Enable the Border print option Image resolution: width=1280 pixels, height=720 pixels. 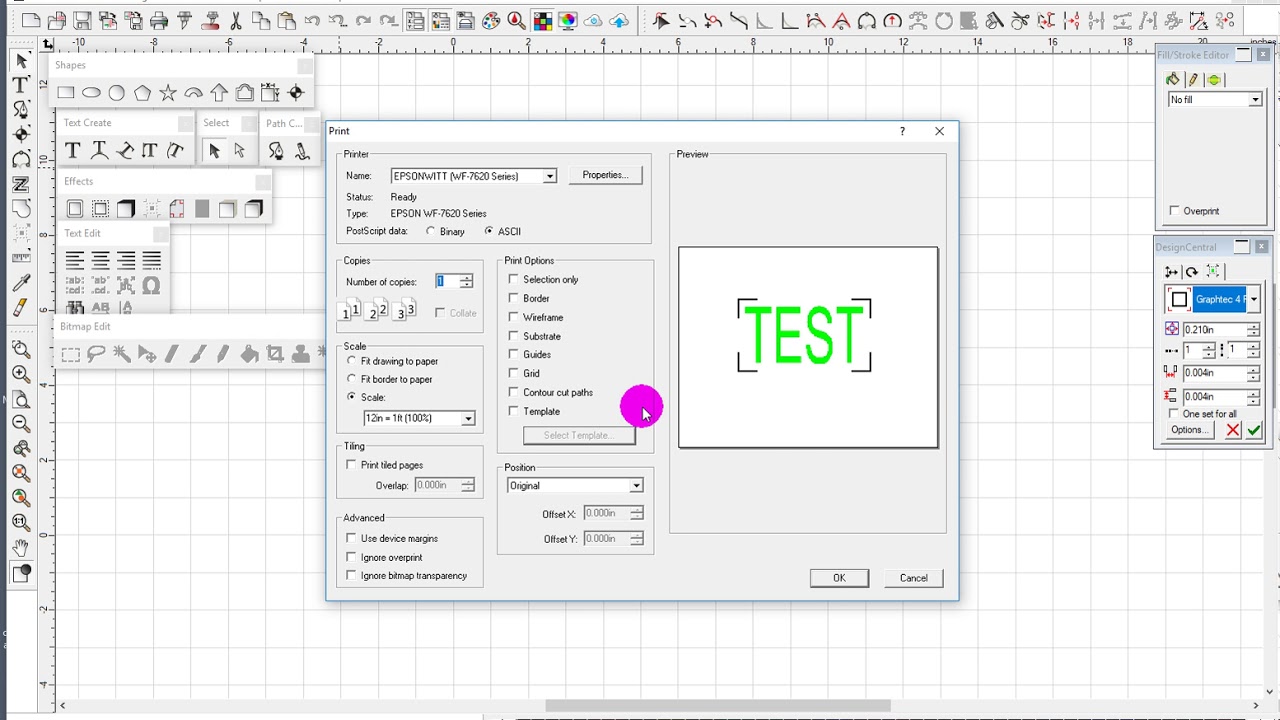pos(514,298)
